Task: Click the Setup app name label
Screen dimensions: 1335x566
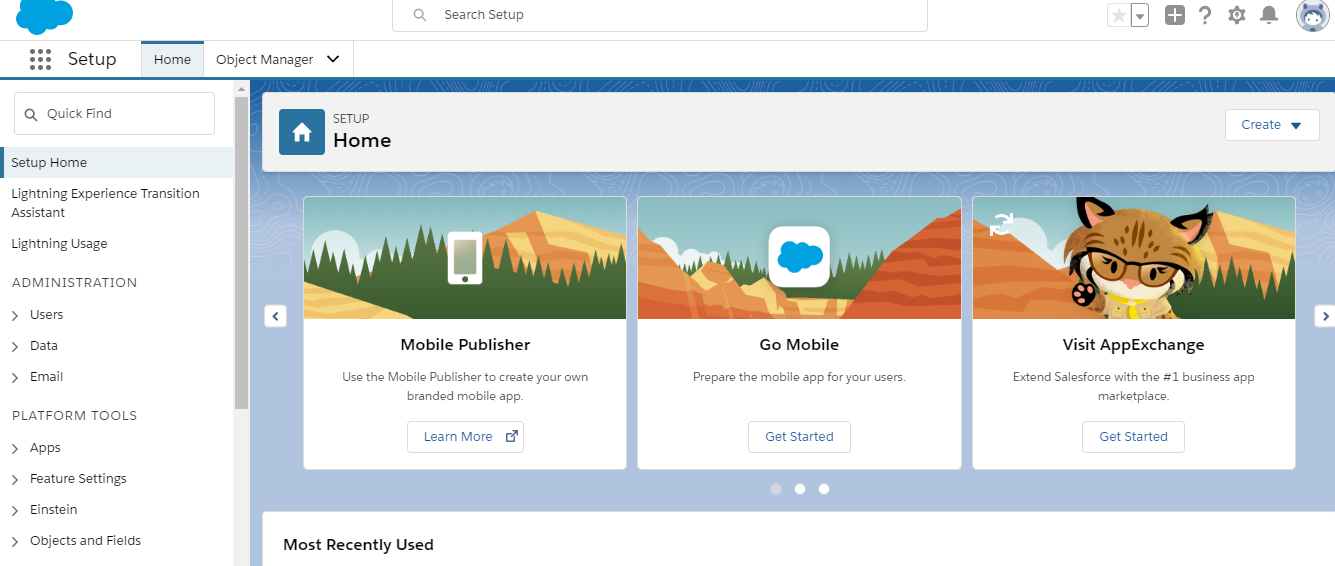Action: 92,59
